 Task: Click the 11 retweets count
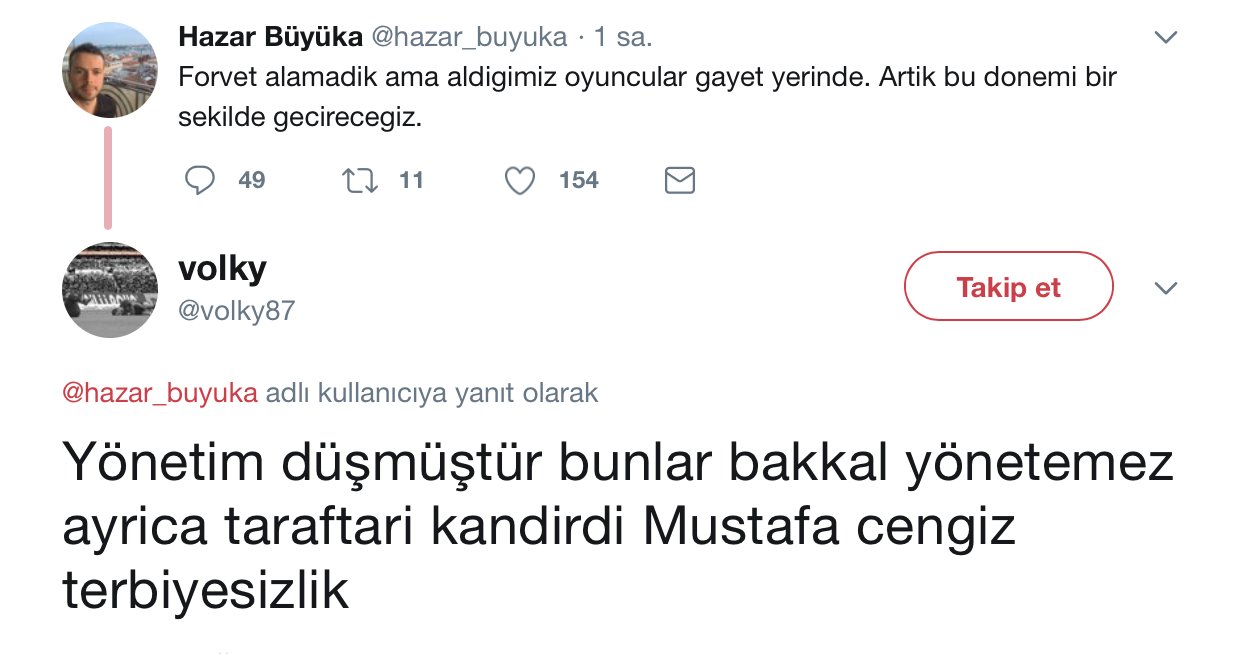[x=411, y=180]
